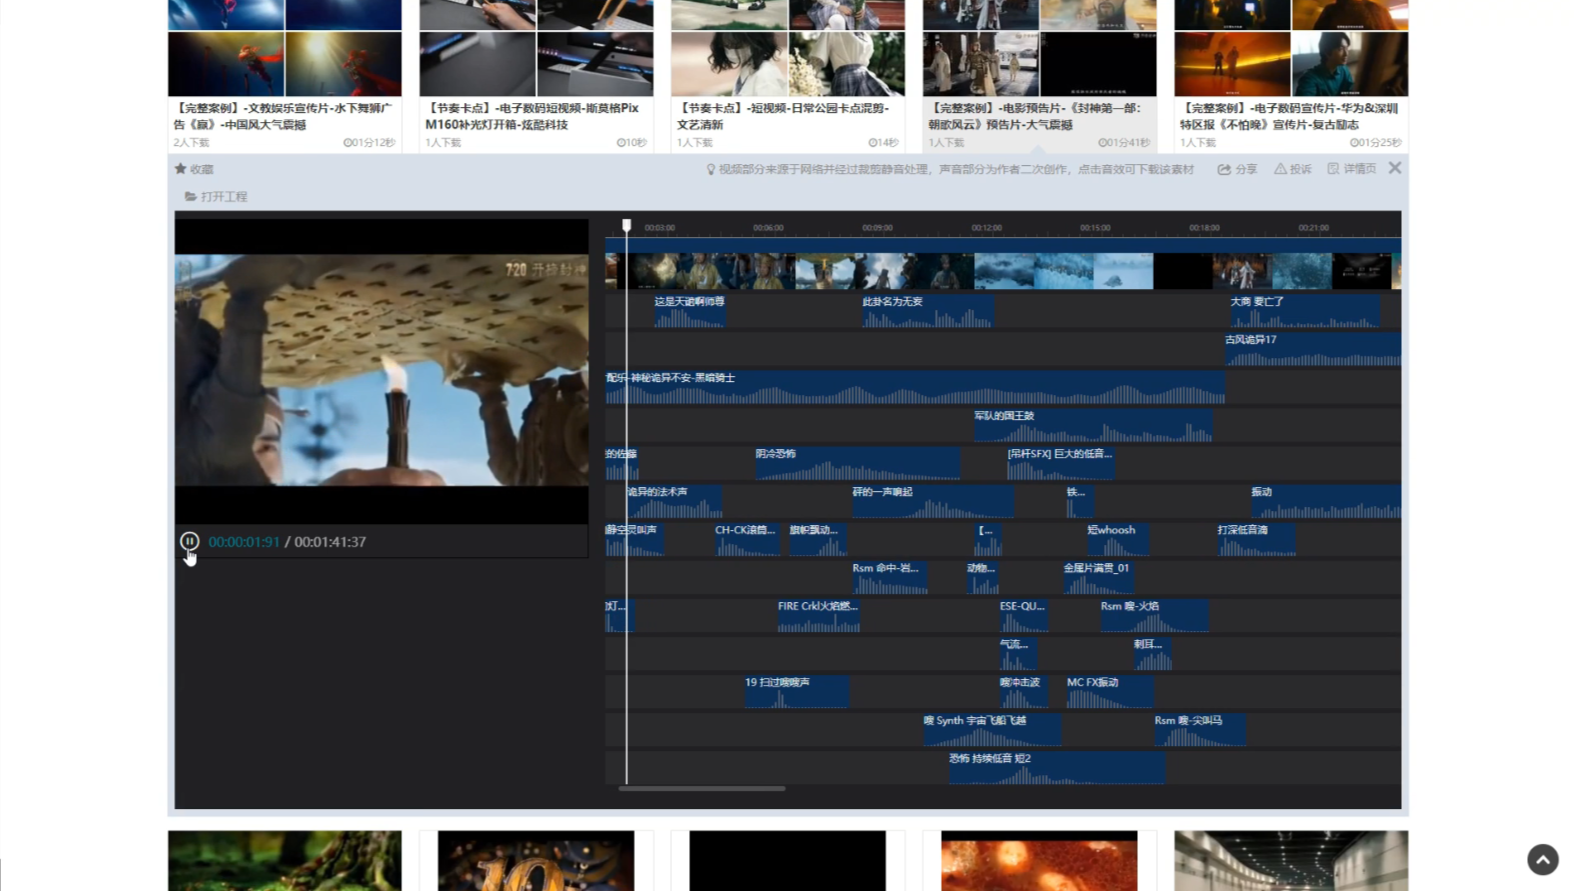Select the ESE-QU audio clip

pyautogui.click(x=1023, y=615)
